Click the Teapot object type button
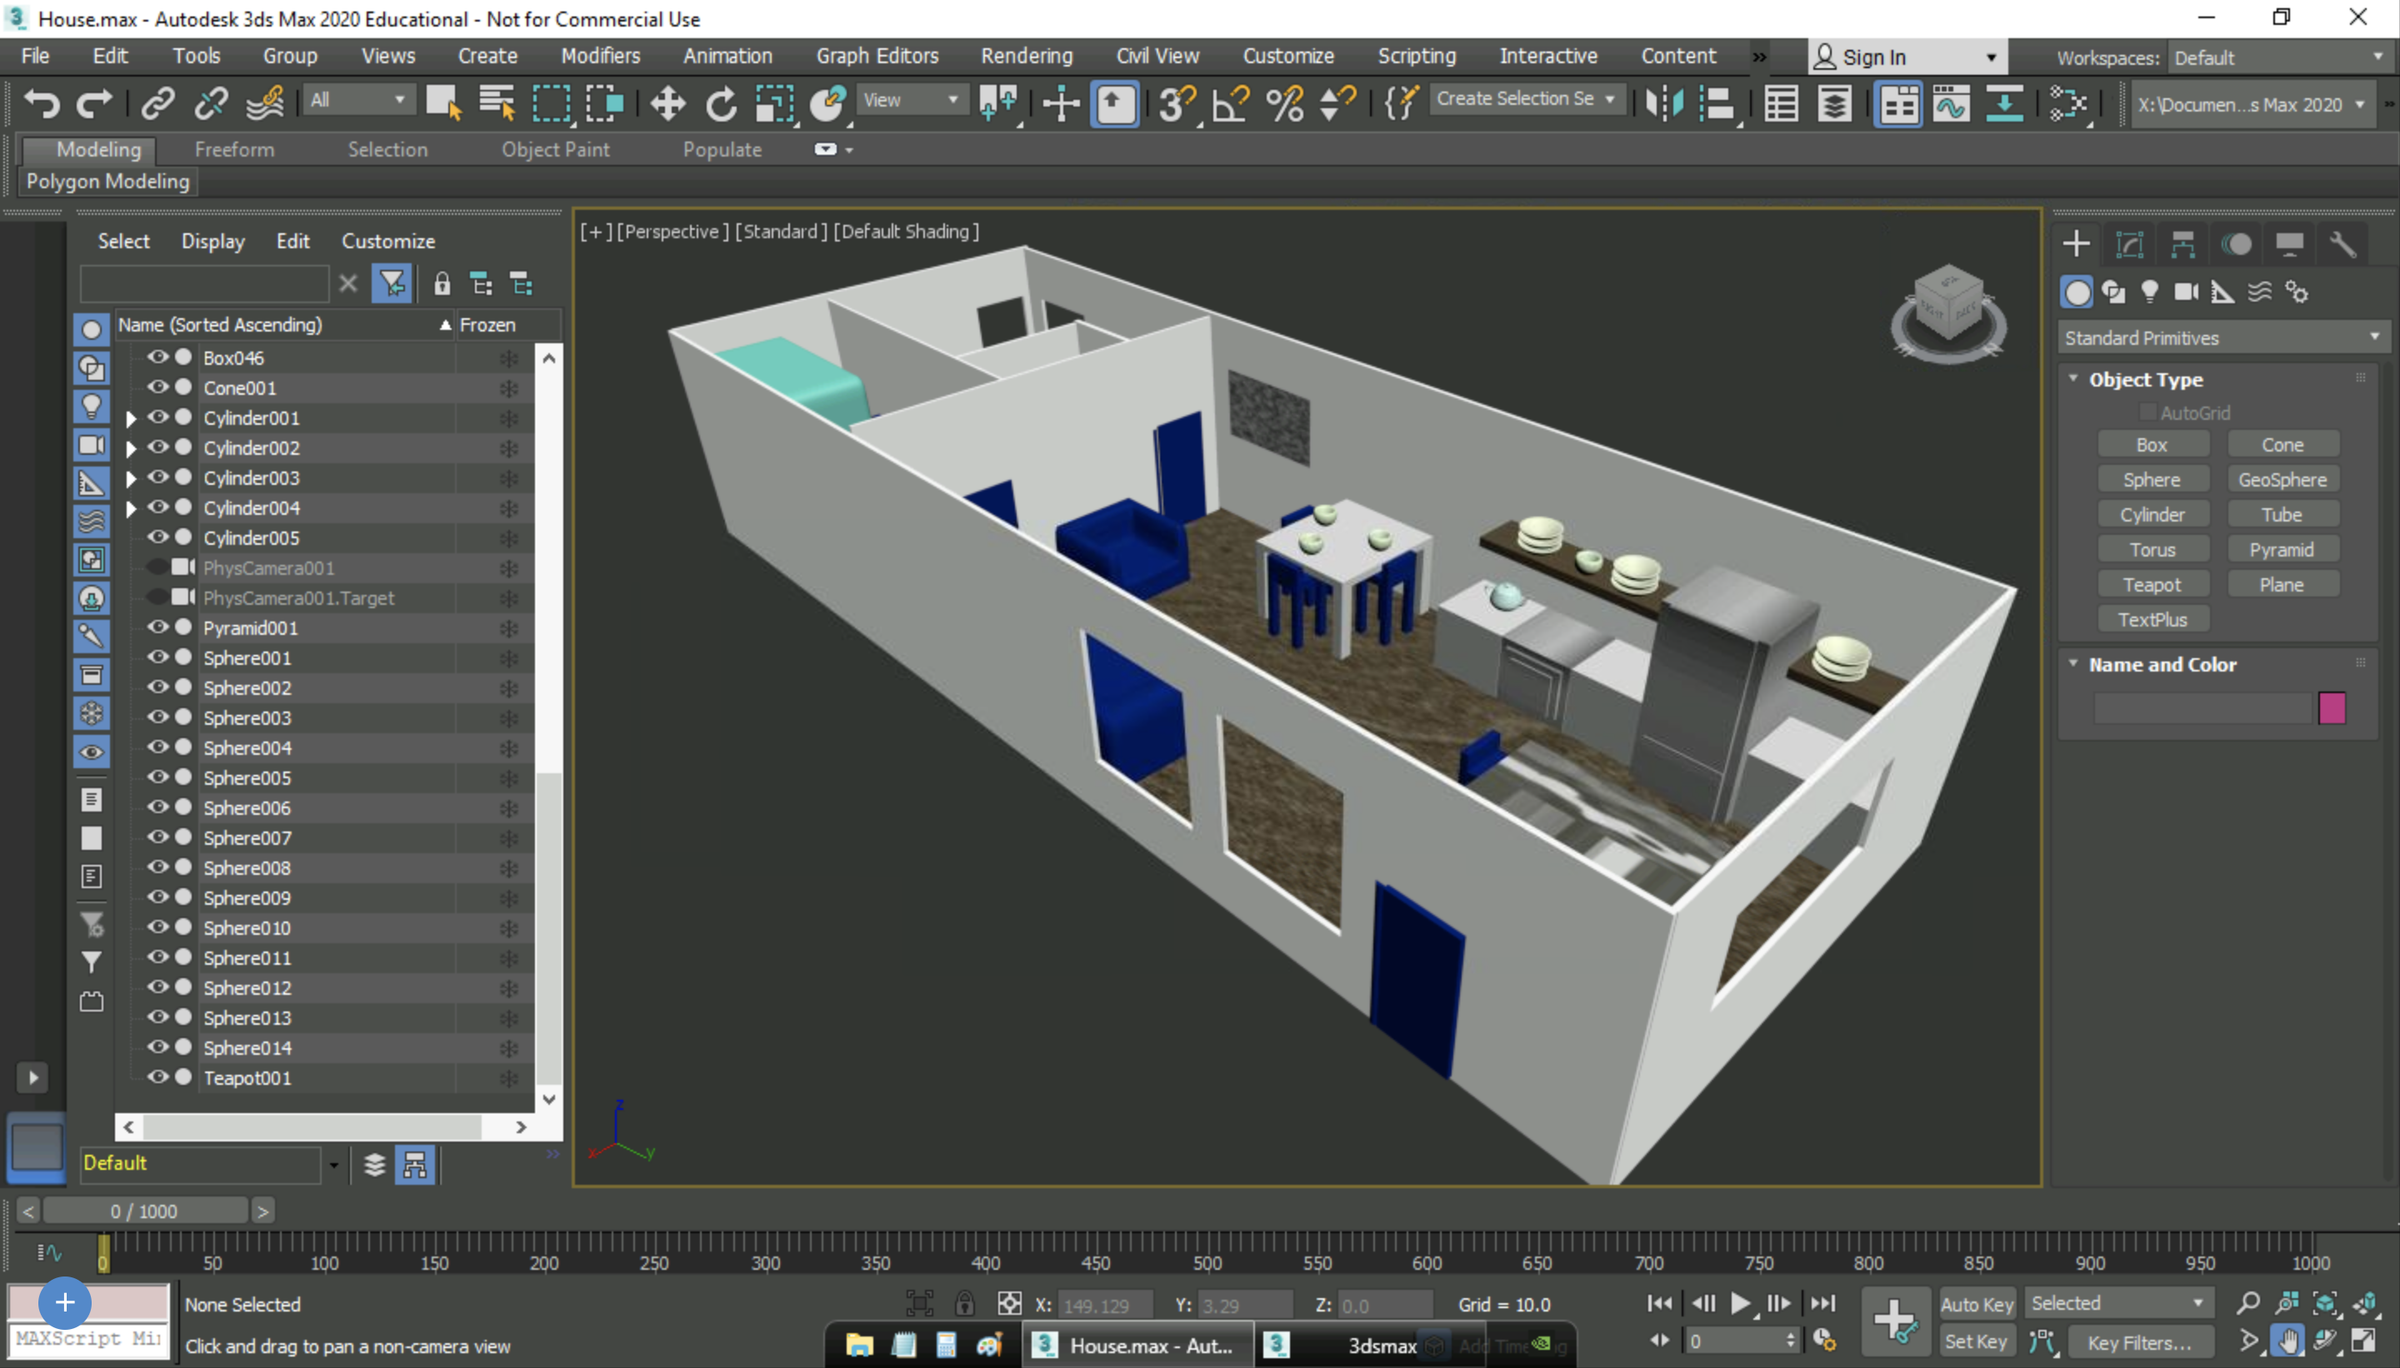The height and width of the screenshot is (1368, 2400). point(2152,584)
